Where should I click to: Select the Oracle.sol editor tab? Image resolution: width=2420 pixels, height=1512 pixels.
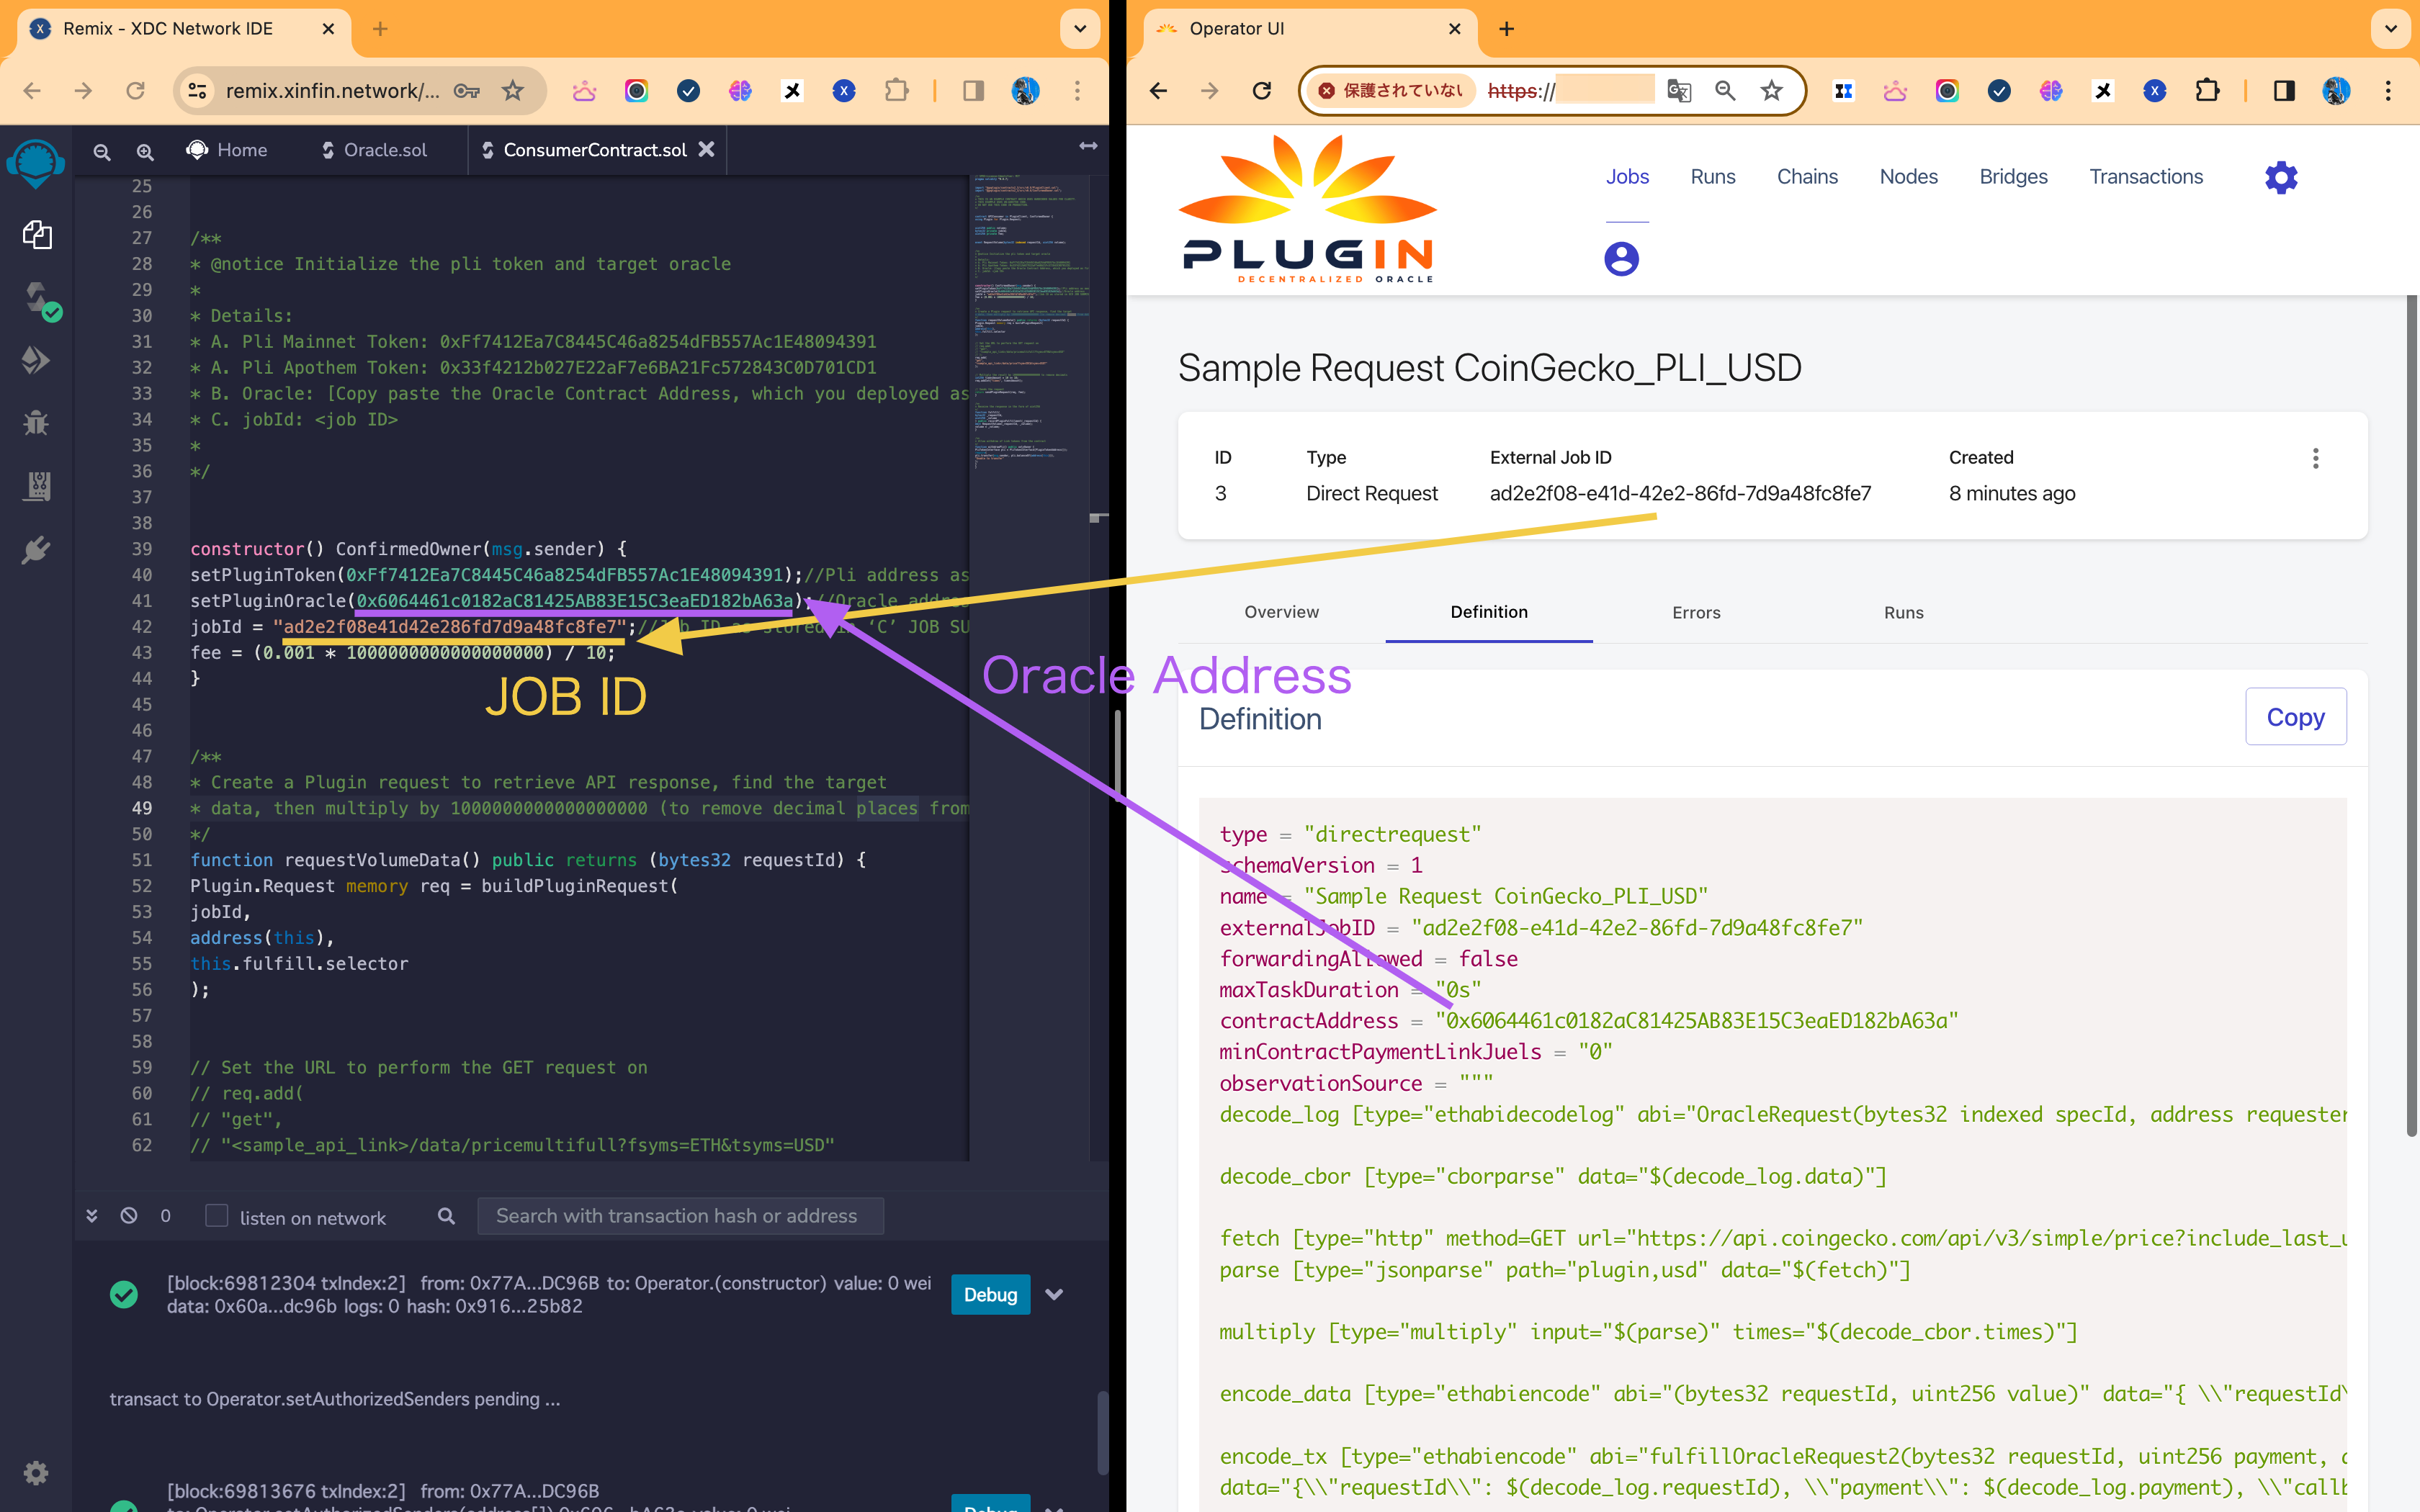point(385,150)
